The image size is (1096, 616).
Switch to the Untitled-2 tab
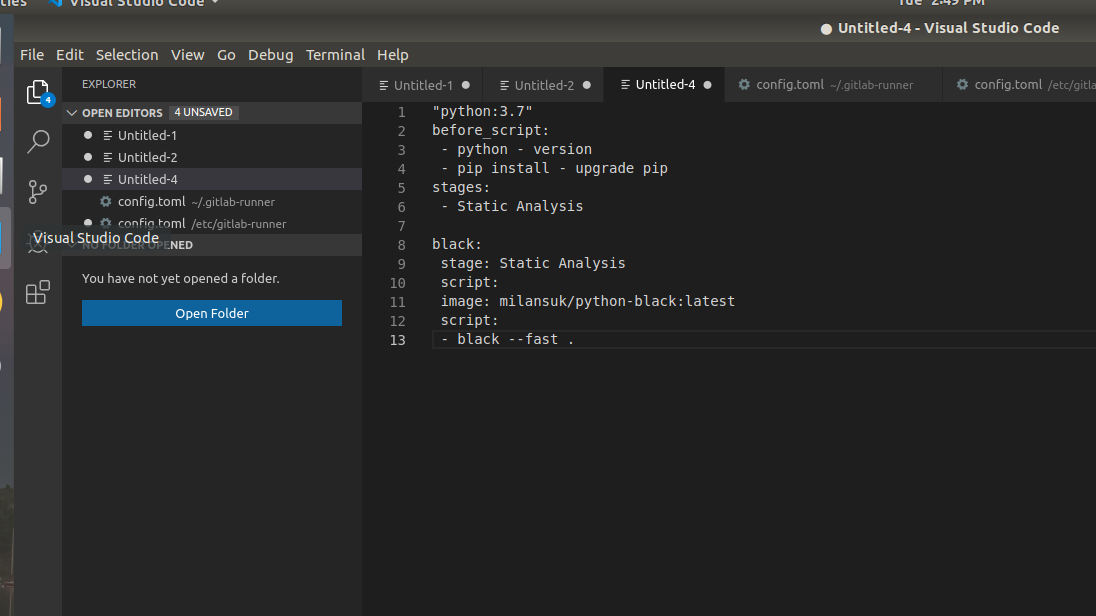click(x=543, y=84)
